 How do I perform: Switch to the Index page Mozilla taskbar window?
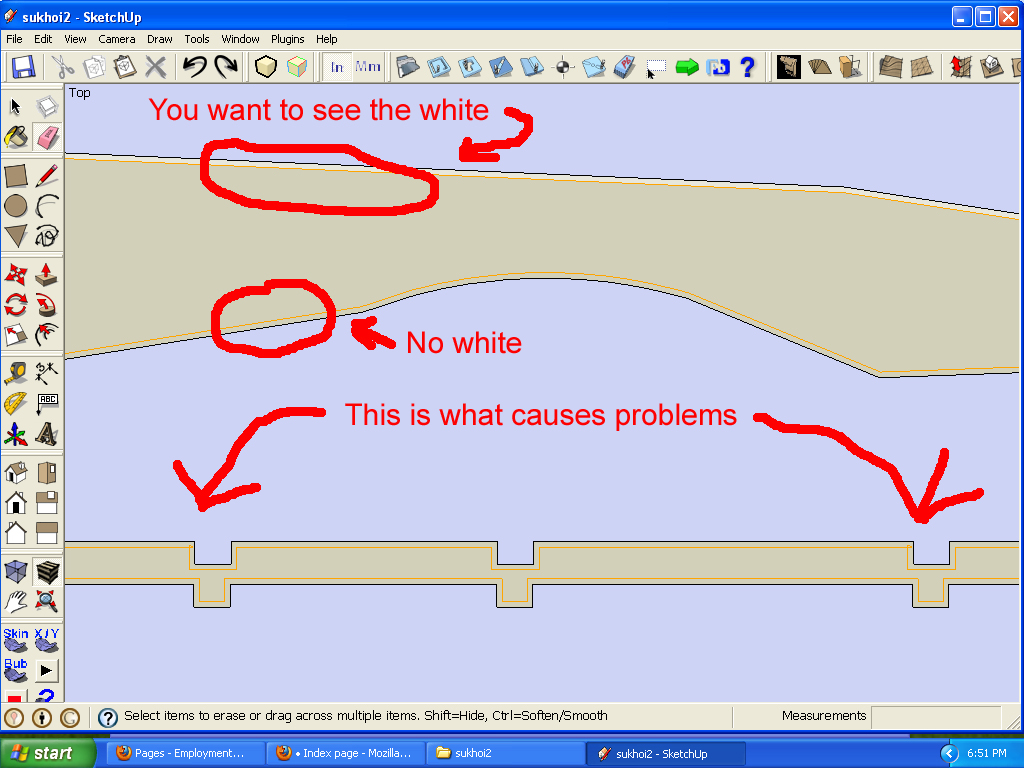click(346, 753)
